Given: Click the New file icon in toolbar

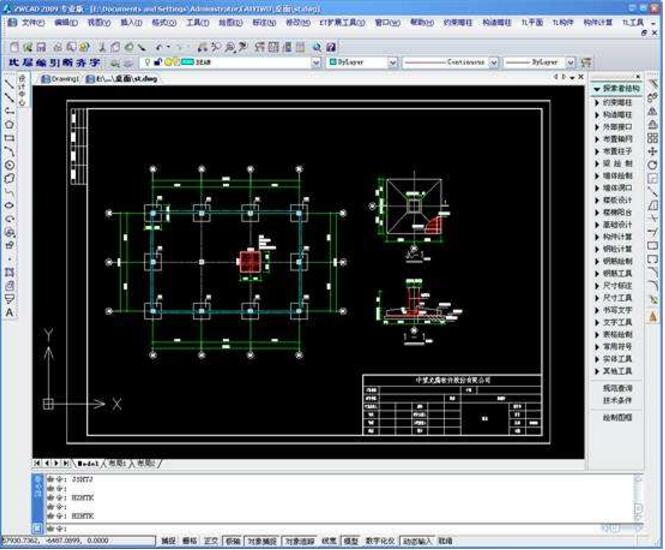Looking at the screenshot, I should tap(14, 47).
